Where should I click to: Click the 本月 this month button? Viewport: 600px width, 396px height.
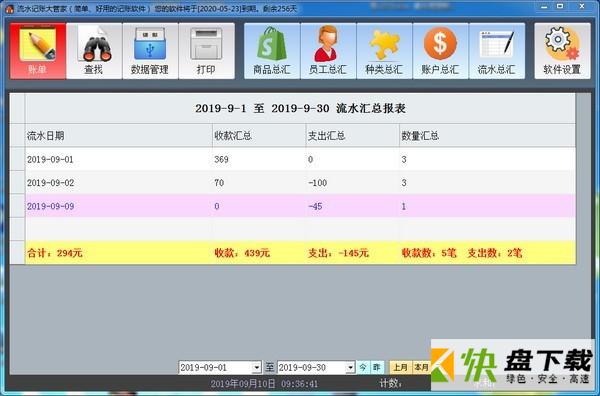click(x=421, y=367)
